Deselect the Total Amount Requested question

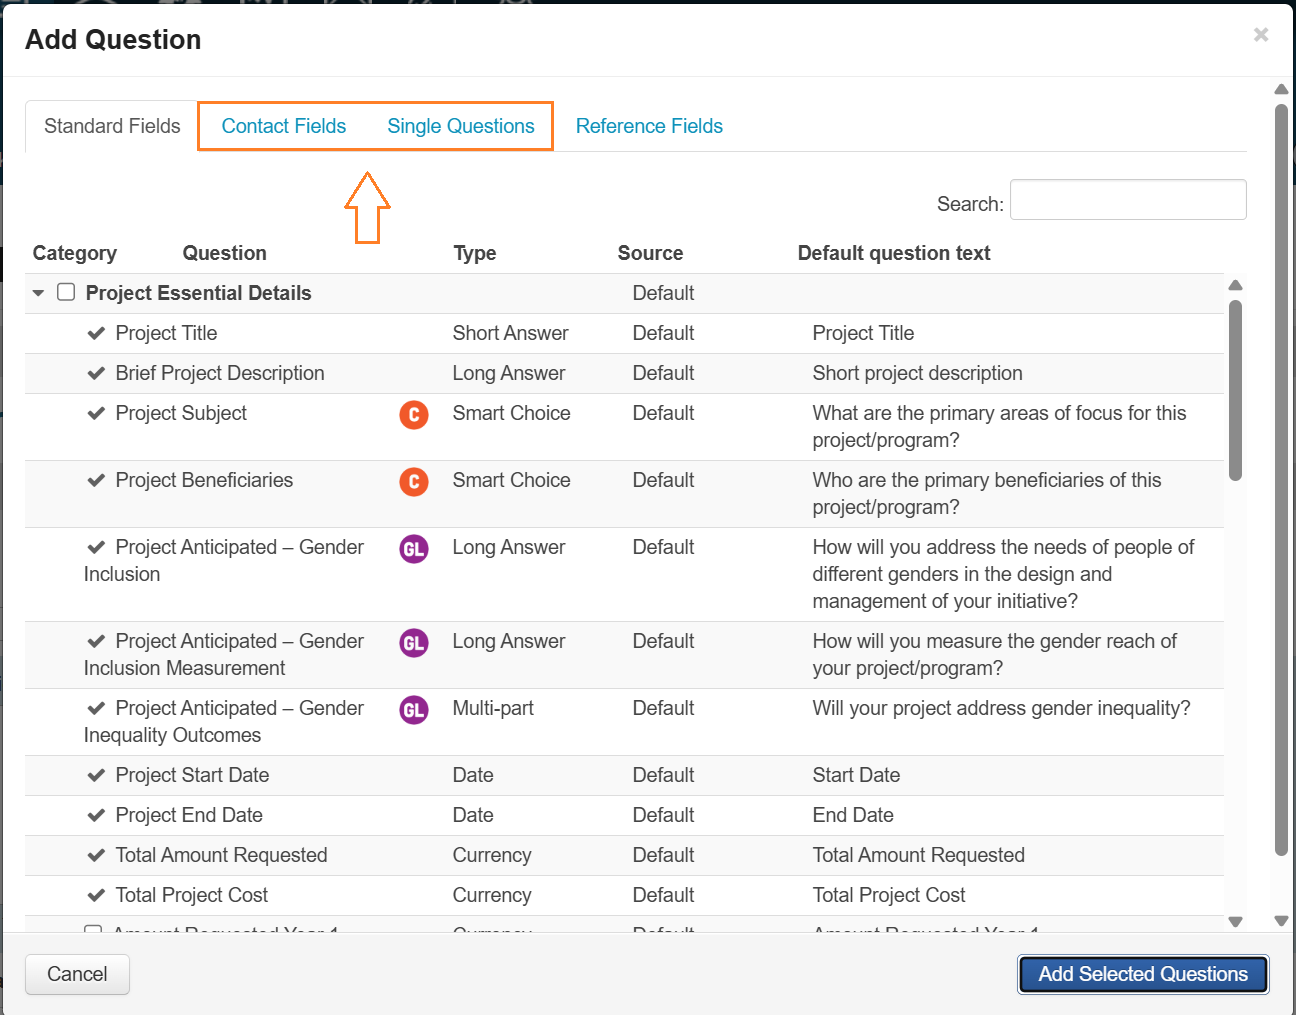[x=96, y=855]
